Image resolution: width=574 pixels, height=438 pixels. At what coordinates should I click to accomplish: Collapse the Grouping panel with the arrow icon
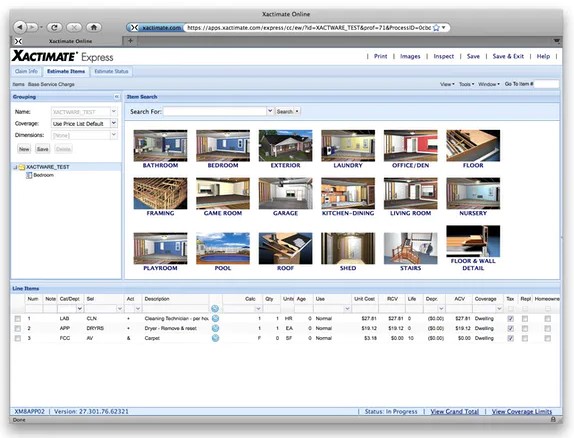pos(116,97)
